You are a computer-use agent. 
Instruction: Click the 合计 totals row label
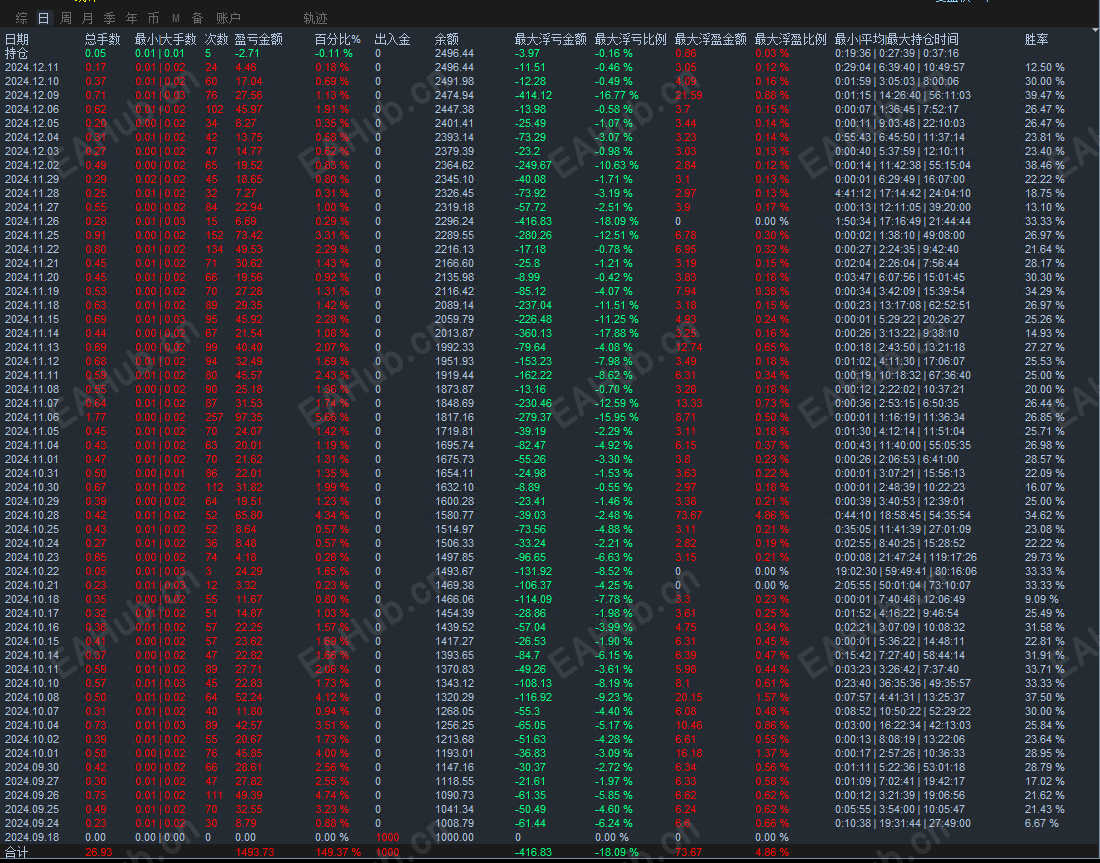click(x=17, y=852)
